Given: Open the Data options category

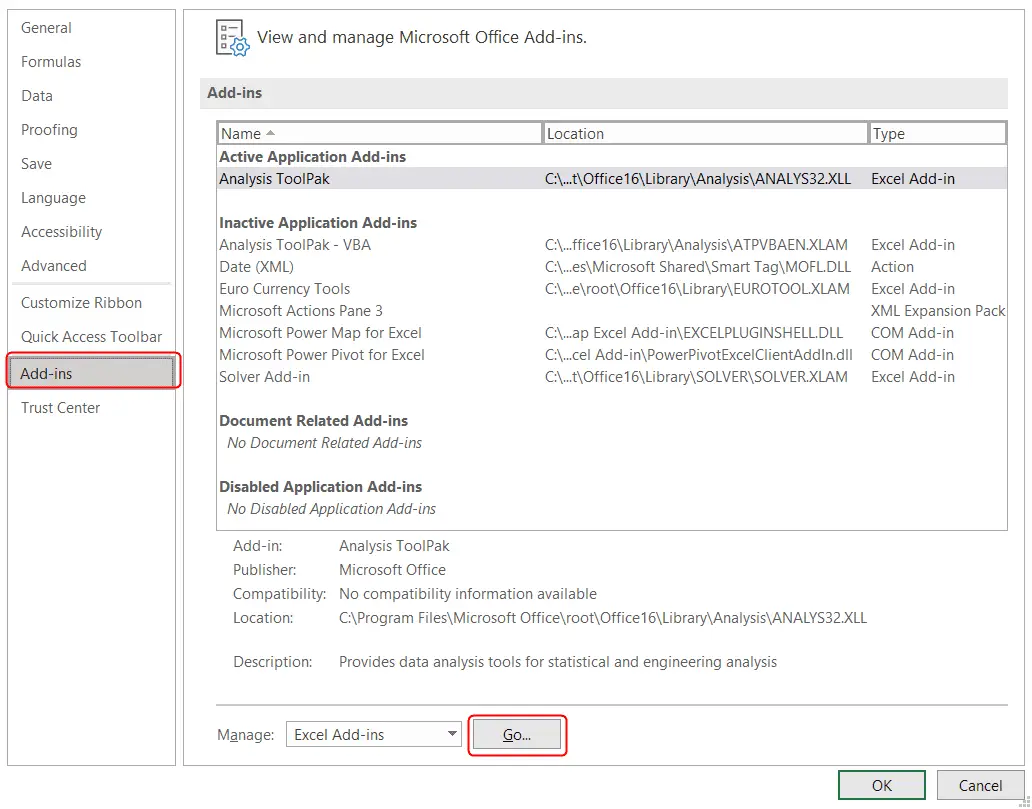Looking at the screenshot, I should (37, 96).
